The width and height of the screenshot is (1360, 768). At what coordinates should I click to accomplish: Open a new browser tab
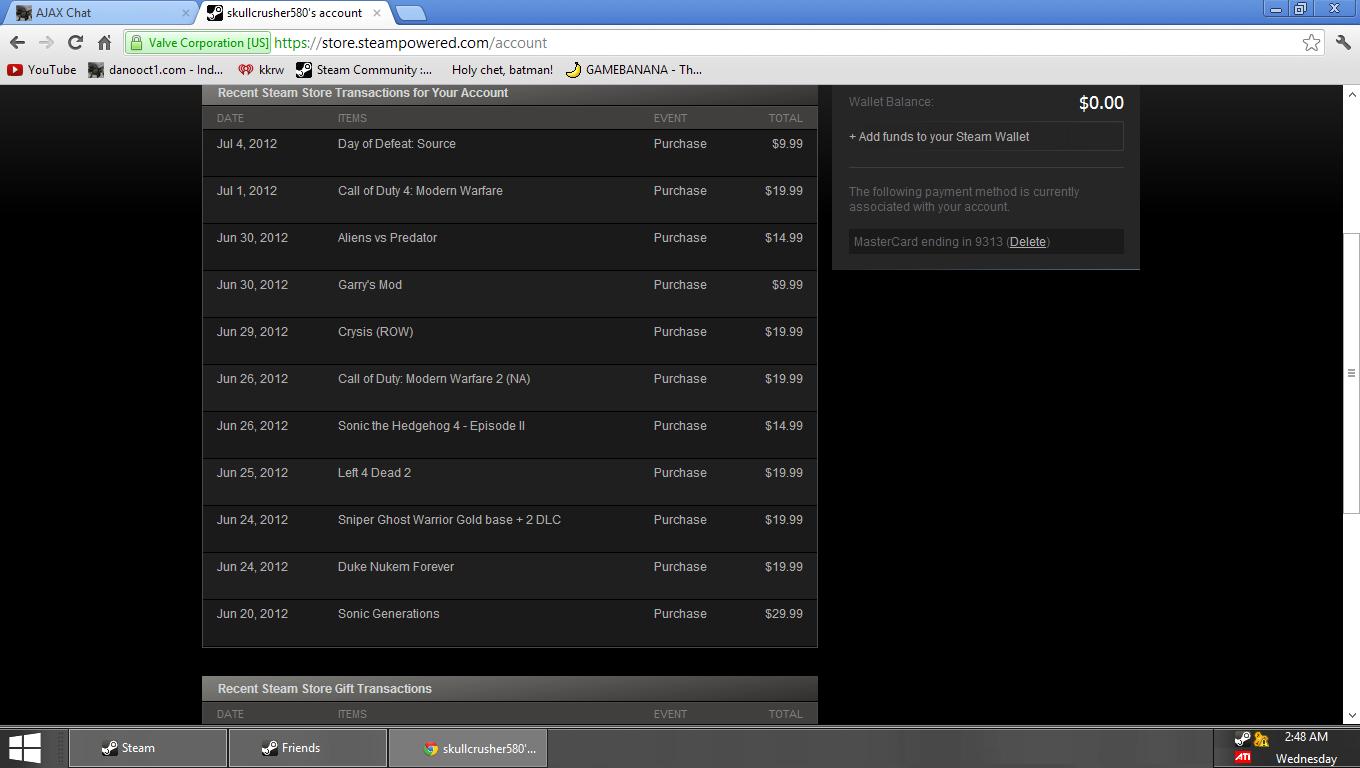point(411,13)
